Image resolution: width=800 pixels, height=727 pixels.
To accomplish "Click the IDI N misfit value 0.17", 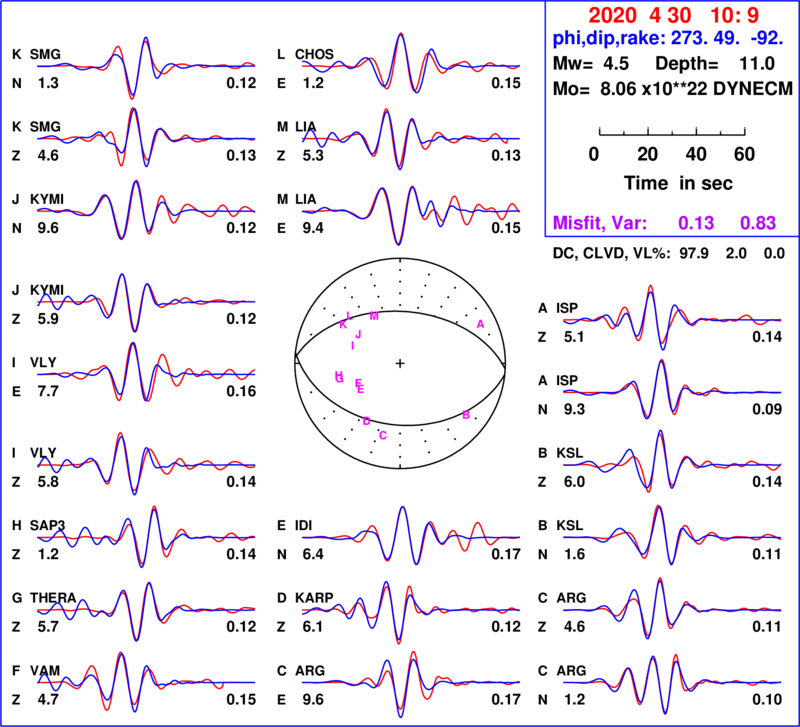I will pyautogui.click(x=506, y=555).
